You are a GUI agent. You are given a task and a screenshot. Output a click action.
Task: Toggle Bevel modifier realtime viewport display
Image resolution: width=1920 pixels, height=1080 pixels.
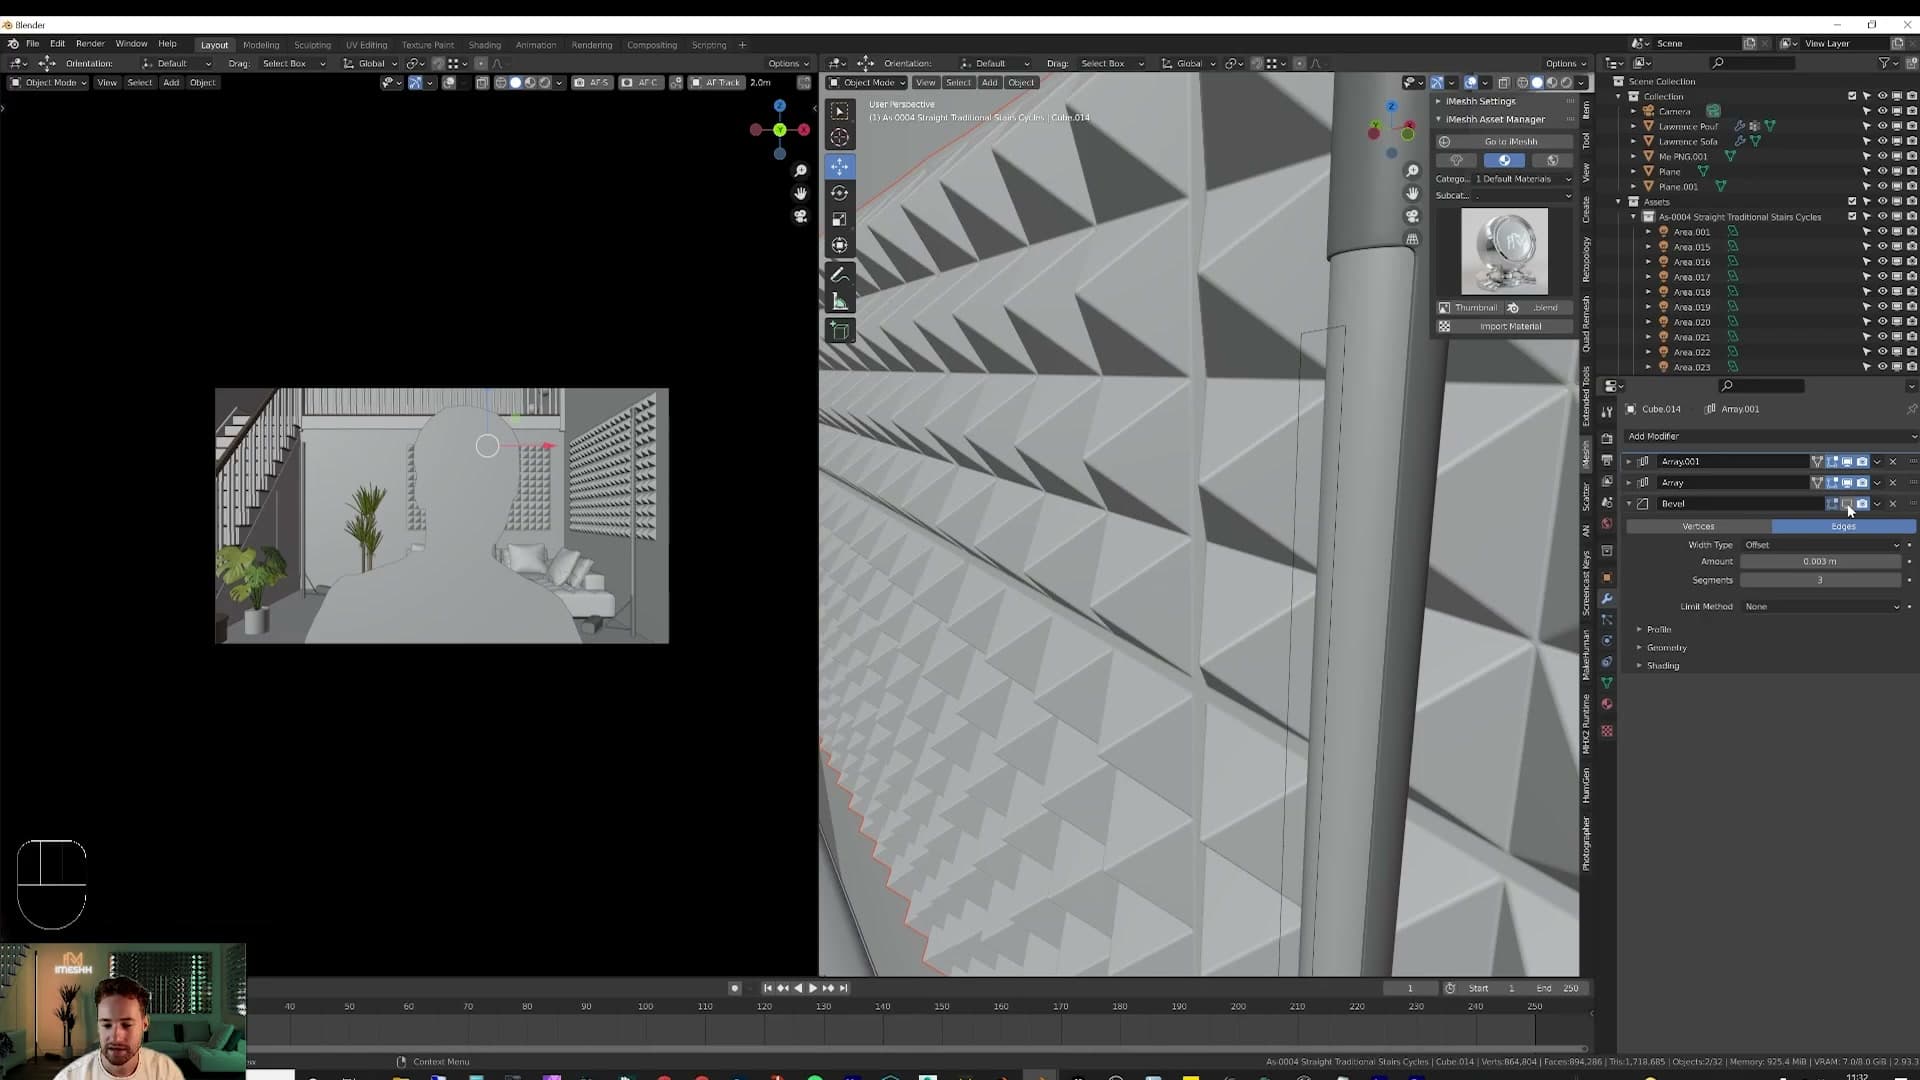click(x=1847, y=503)
